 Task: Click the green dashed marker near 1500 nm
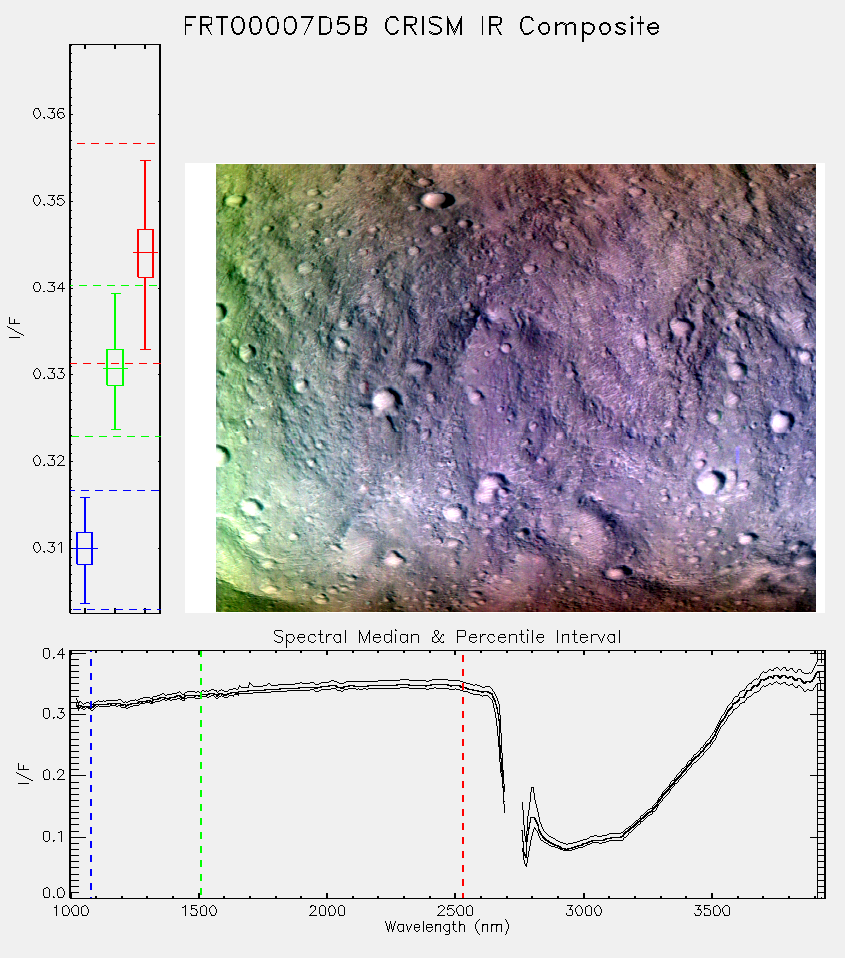(201, 773)
